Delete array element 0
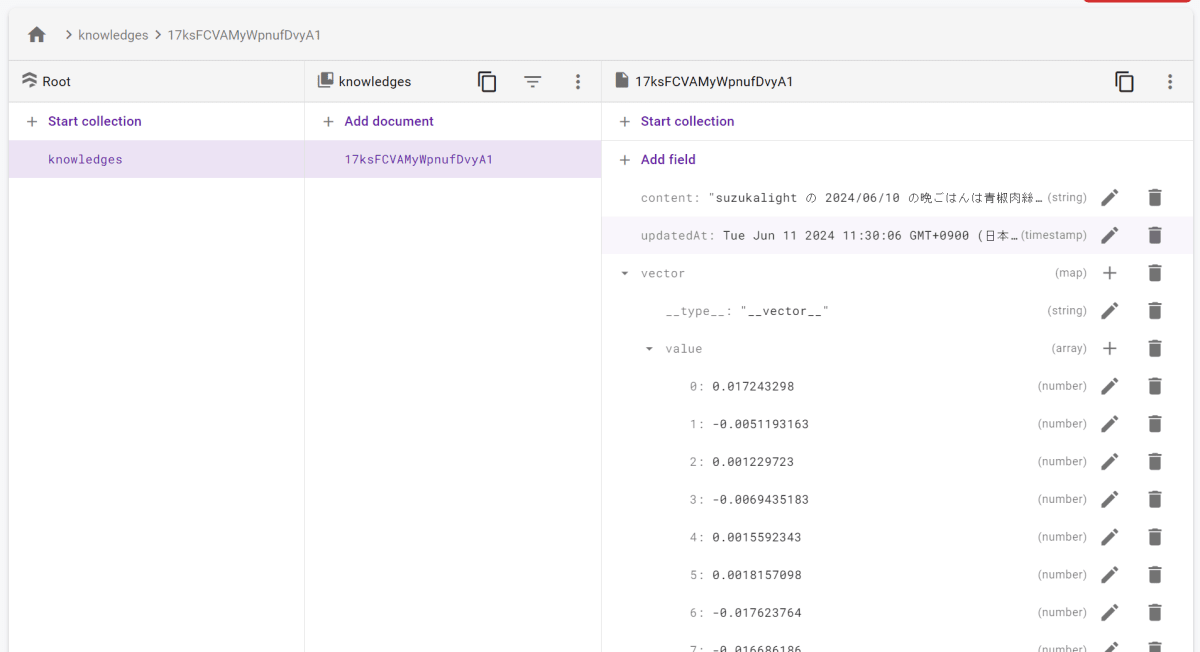Image resolution: width=1200 pixels, height=652 pixels. point(1155,386)
